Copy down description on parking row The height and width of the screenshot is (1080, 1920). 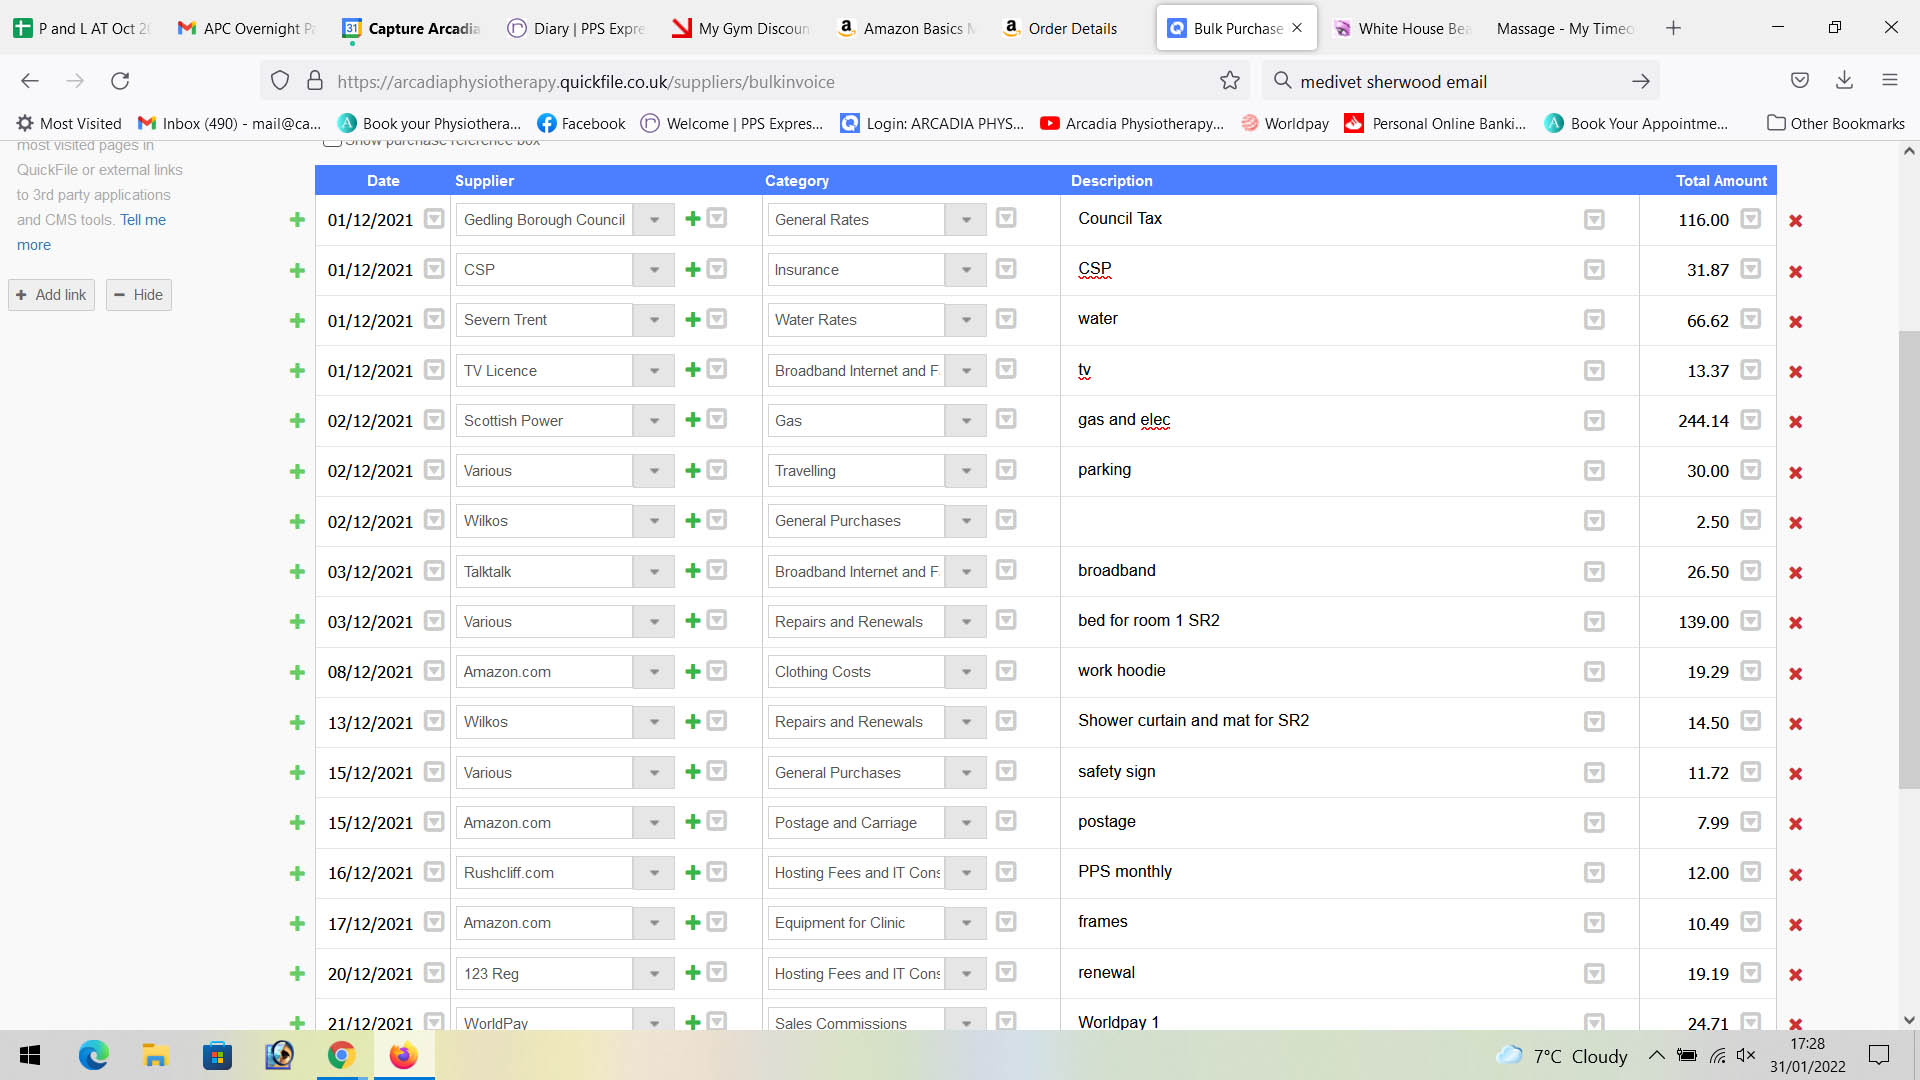pyautogui.click(x=1594, y=471)
